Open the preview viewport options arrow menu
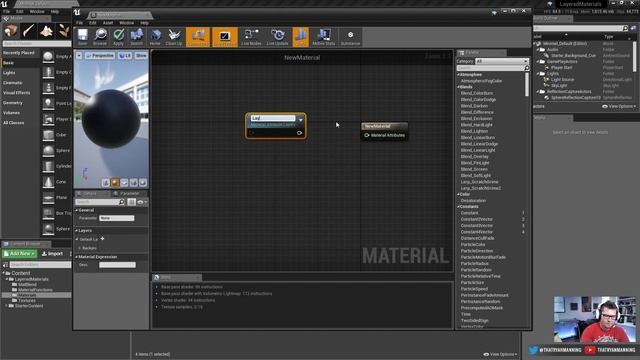The height and width of the screenshot is (360, 640). click(x=79, y=56)
